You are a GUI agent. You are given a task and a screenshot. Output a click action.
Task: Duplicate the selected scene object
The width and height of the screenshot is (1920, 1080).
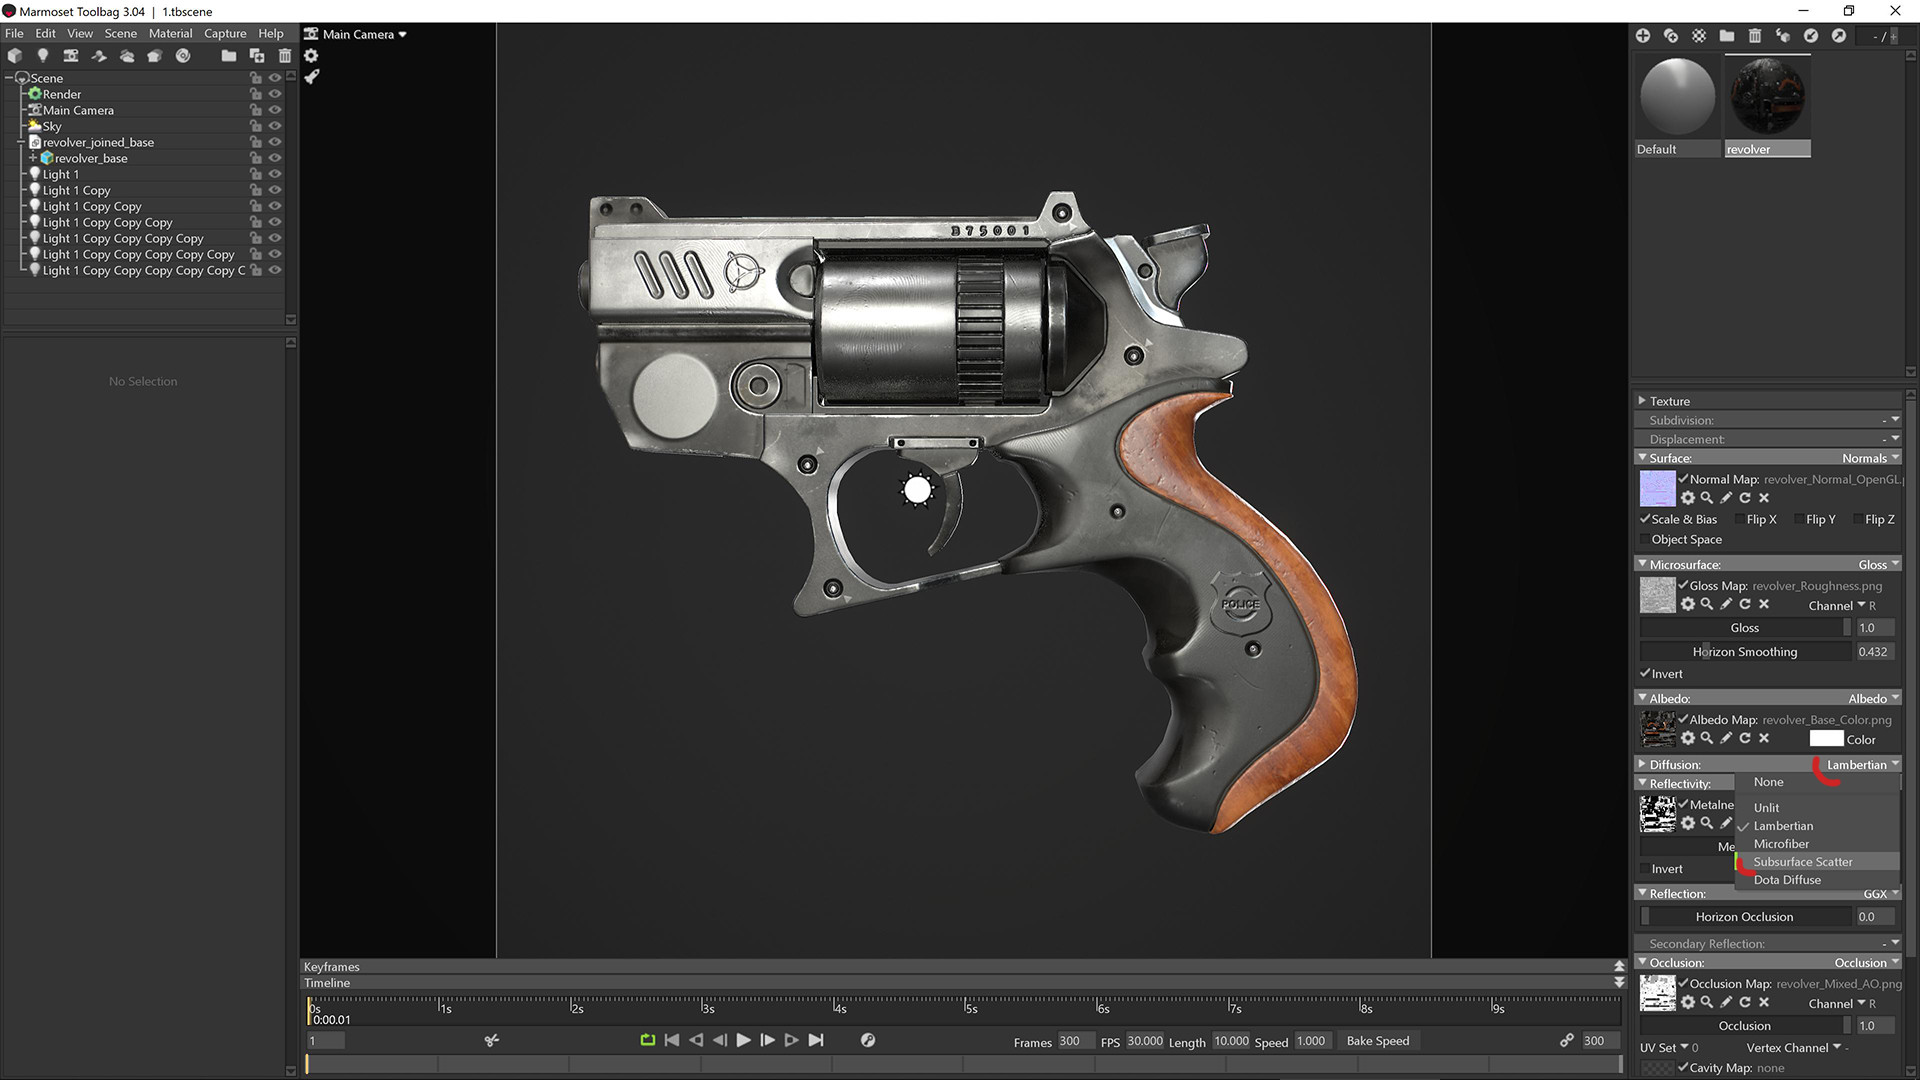click(257, 56)
